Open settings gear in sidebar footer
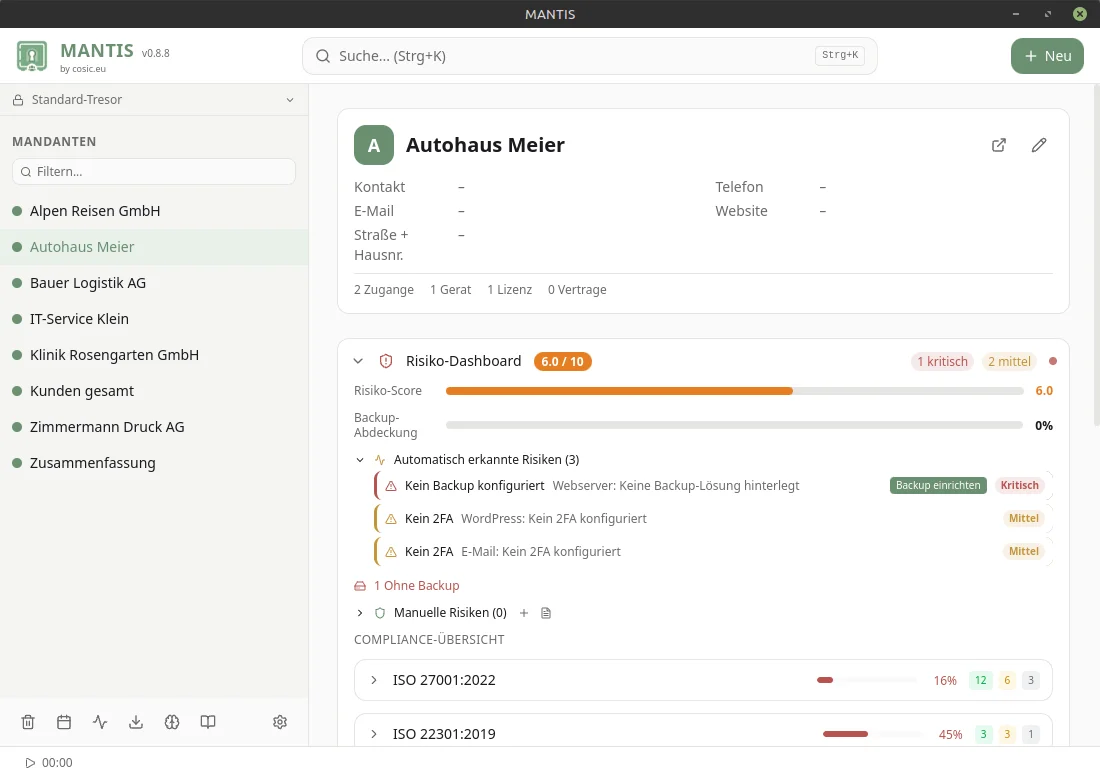The width and height of the screenshot is (1100, 778). [x=280, y=722]
